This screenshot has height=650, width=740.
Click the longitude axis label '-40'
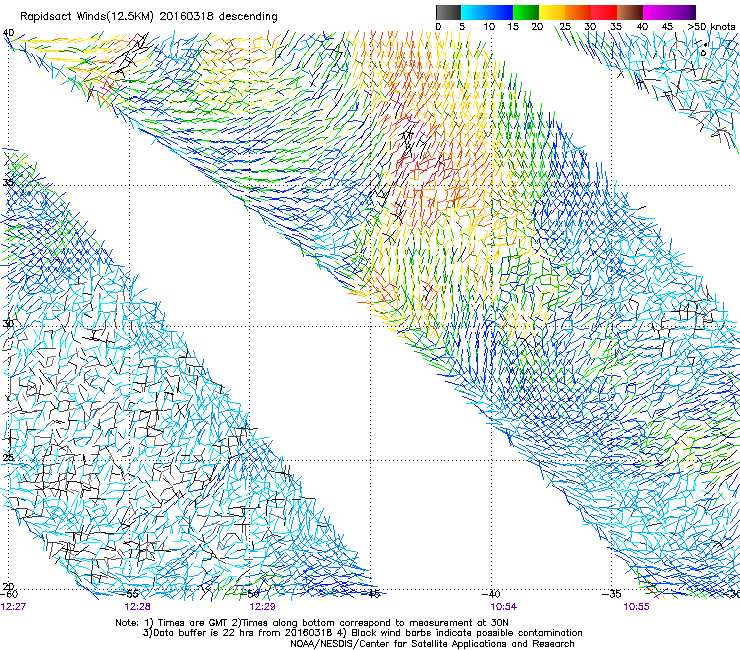[491, 594]
